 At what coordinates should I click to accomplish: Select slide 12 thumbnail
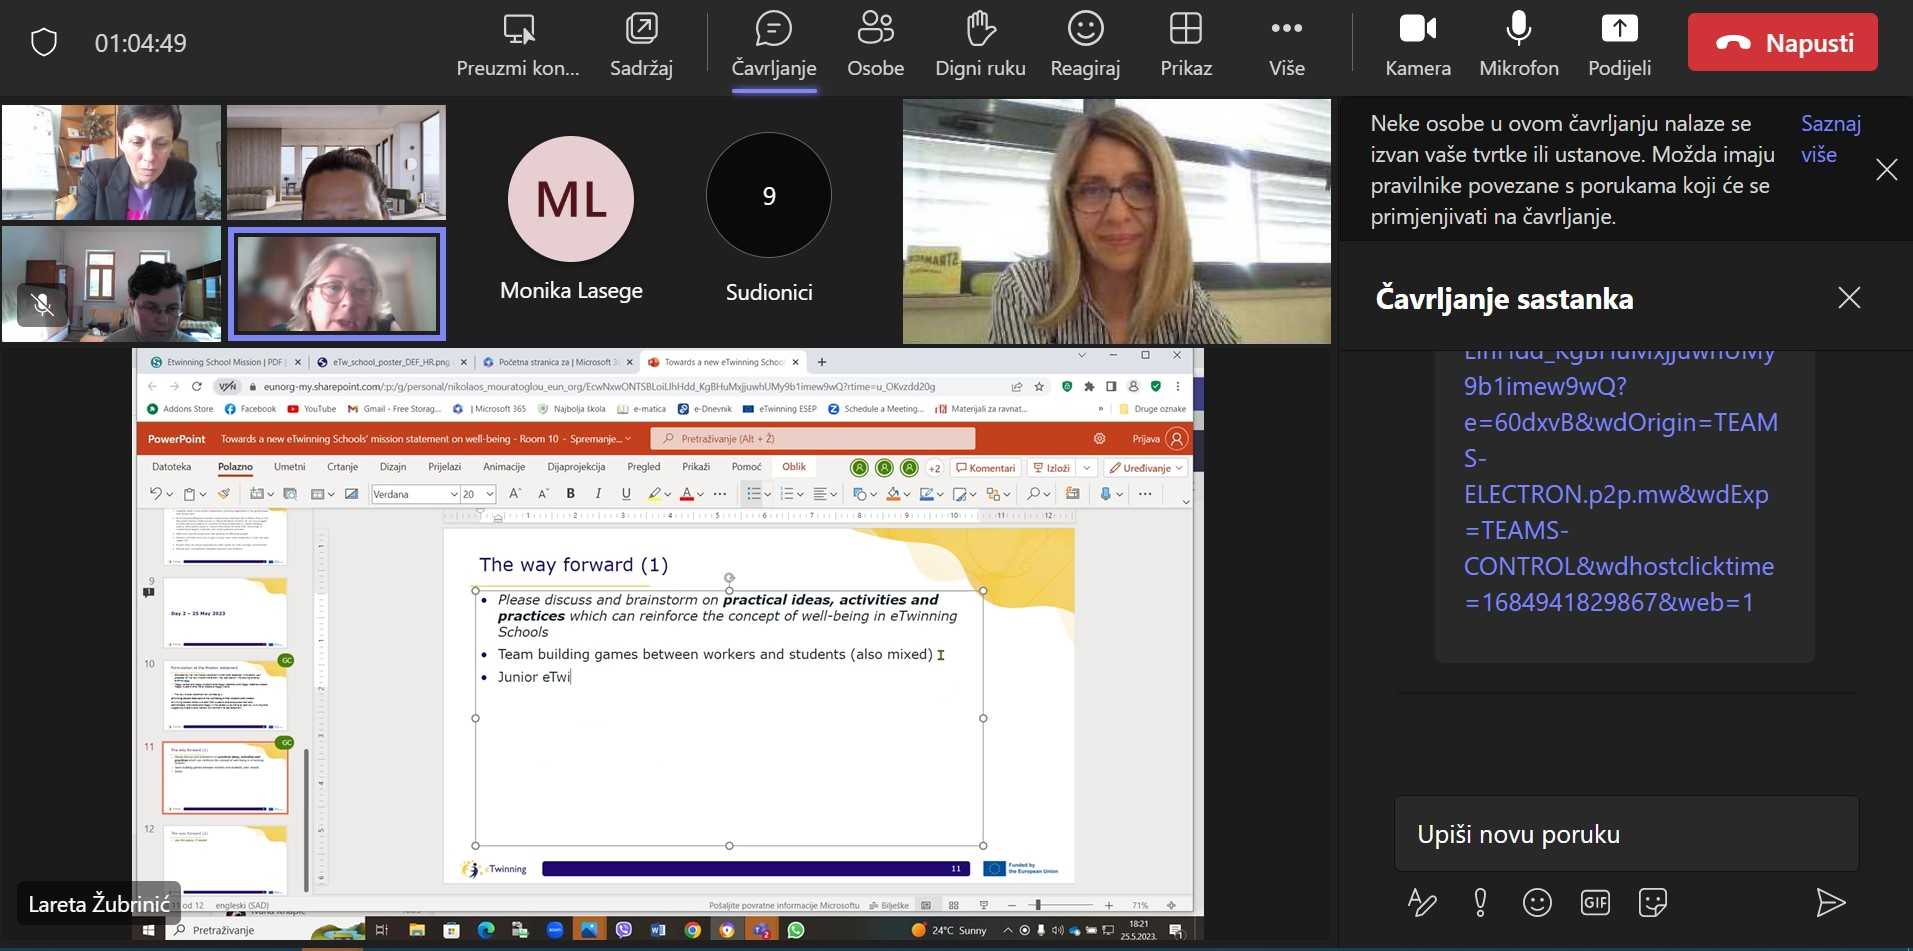pos(225,859)
